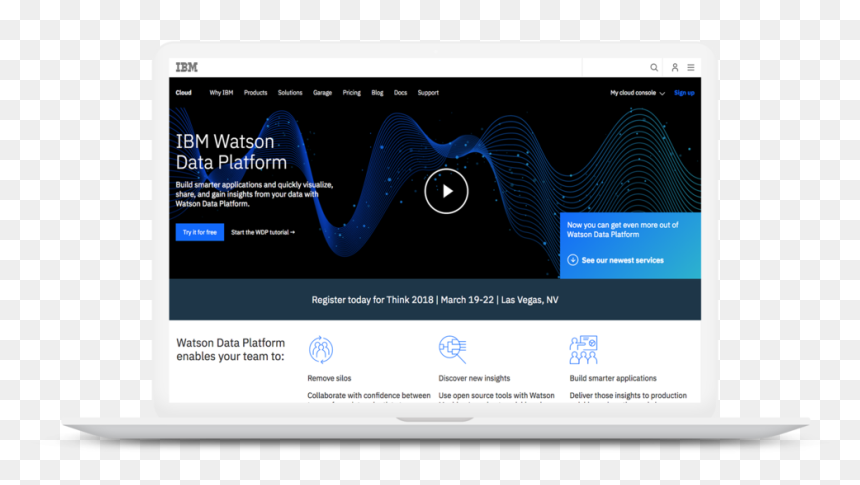
Task: Click Remove silos heading text
Action: (329, 378)
